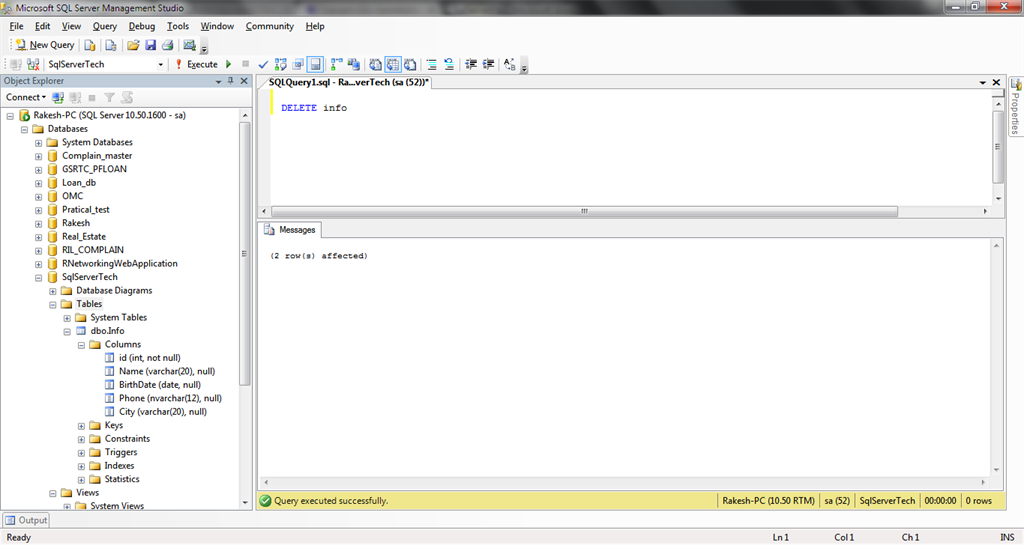1024x545 pixels.
Task: Toggle IntelliSense Enabled
Action: tap(315, 64)
